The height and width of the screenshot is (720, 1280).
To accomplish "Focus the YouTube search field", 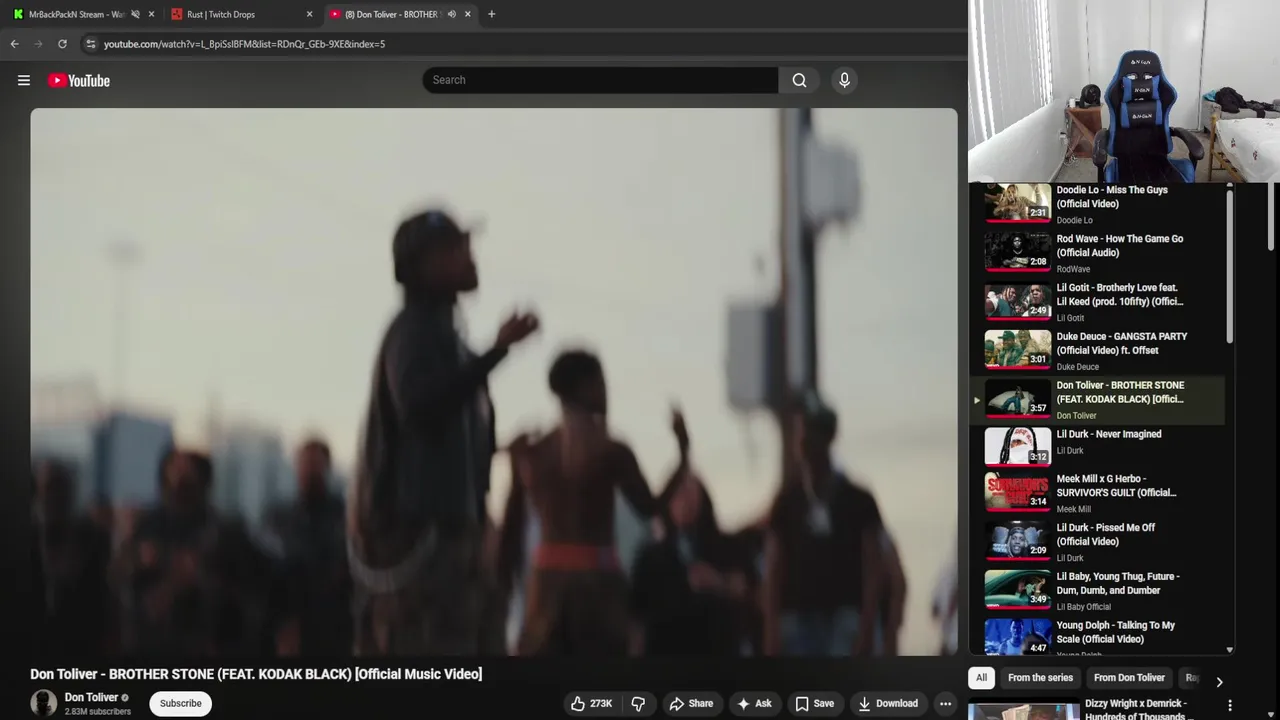I will point(600,80).
